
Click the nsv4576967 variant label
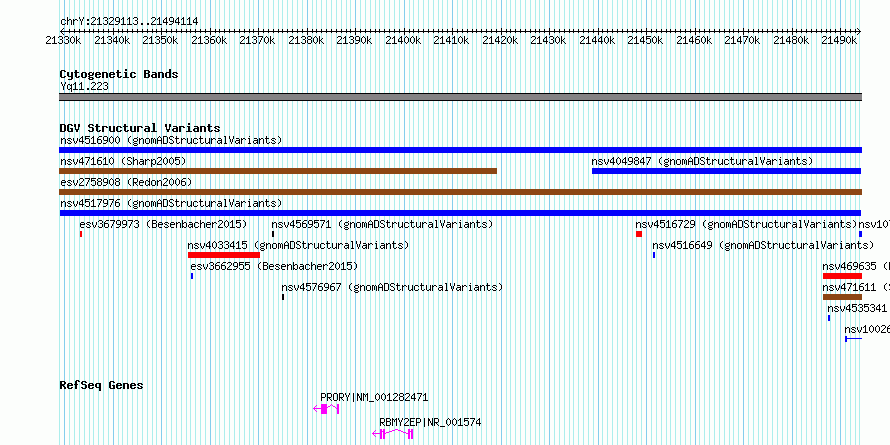pos(392,287)
